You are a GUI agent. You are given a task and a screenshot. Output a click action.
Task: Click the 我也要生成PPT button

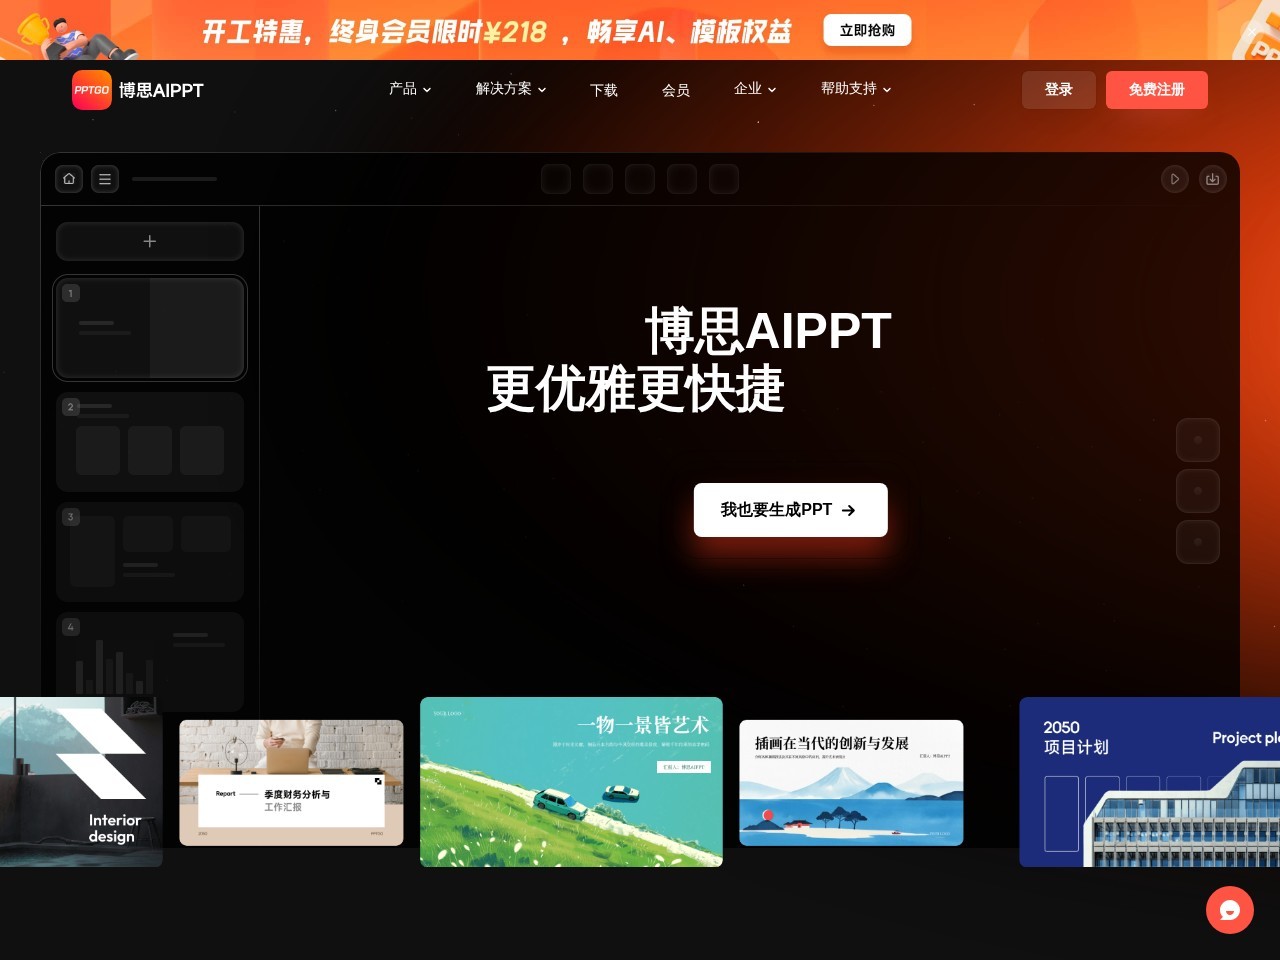790,510
